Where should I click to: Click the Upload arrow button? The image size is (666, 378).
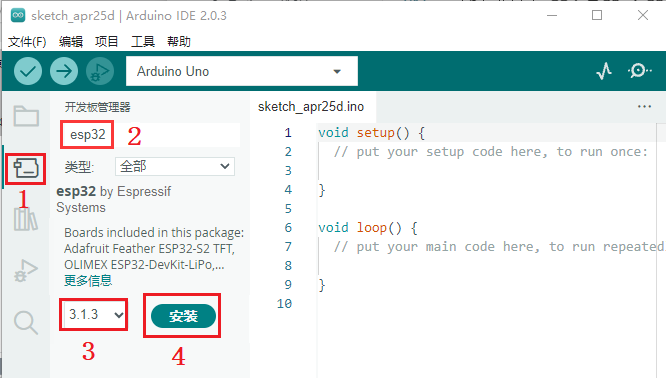[64, 71]
